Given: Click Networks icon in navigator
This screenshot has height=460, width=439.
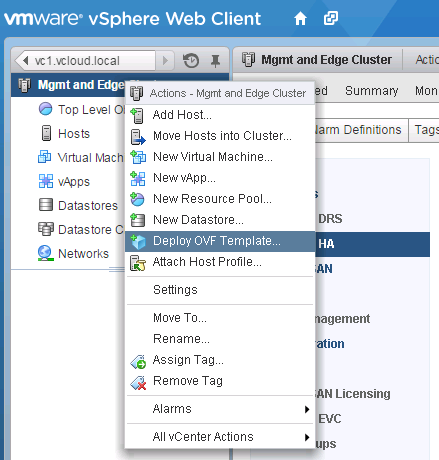Looking at the screenshot, I should point(46,253).
